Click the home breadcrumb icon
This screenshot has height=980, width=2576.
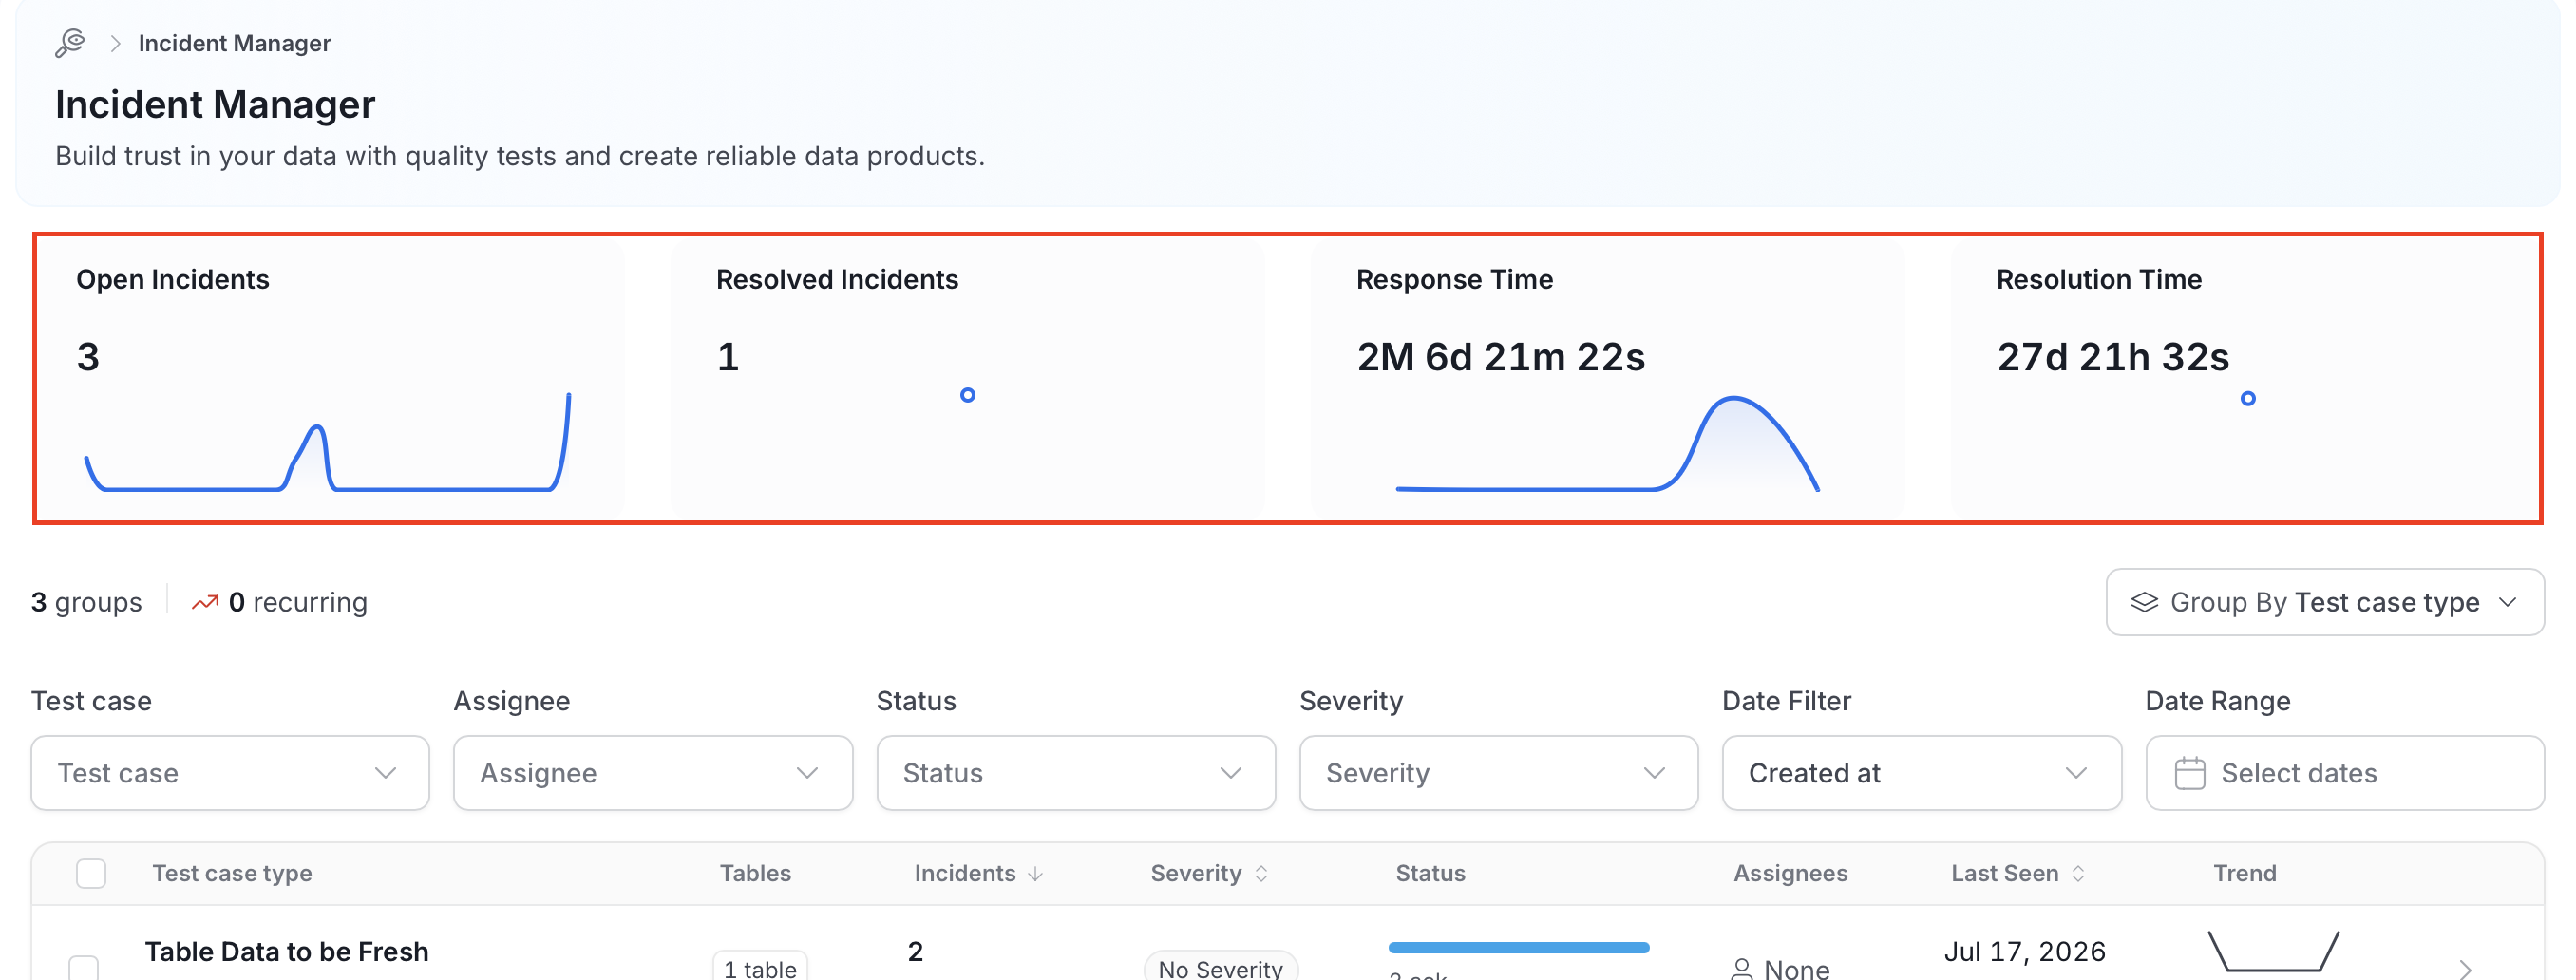point(70,43)
